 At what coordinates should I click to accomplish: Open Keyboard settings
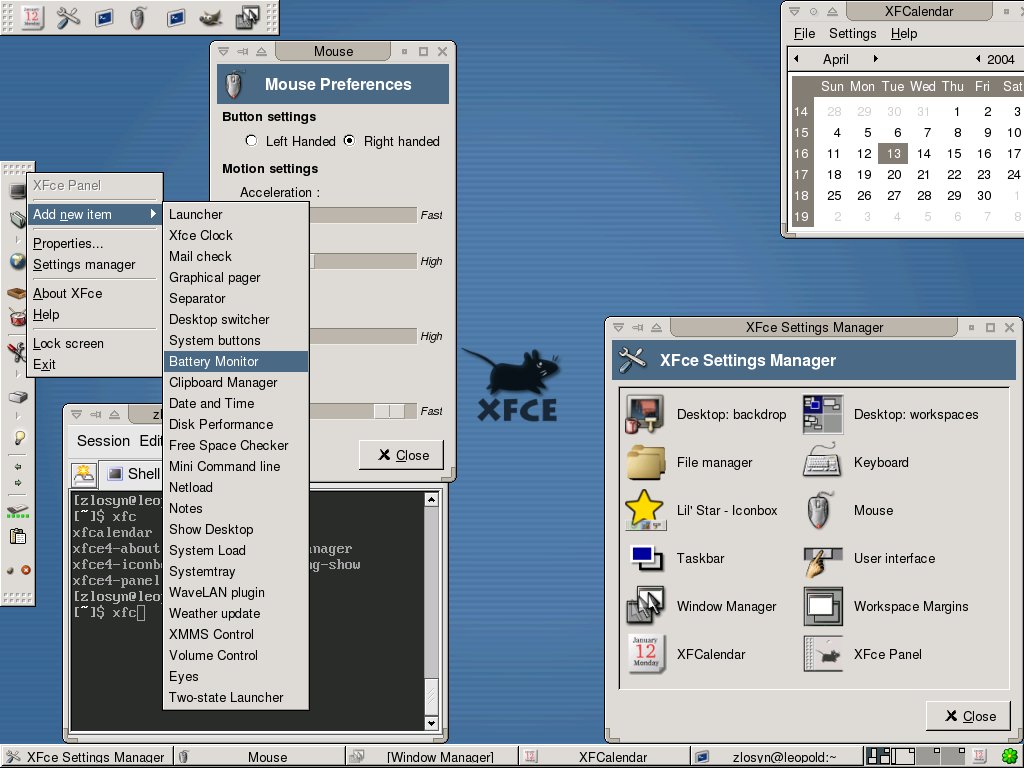pyautogui.click(x=856, y=462)
